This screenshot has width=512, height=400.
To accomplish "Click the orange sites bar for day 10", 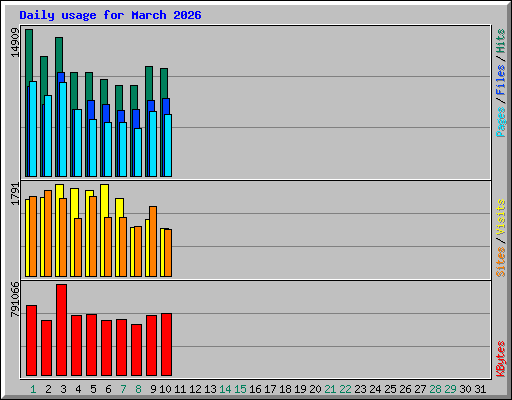I will 168,253.
